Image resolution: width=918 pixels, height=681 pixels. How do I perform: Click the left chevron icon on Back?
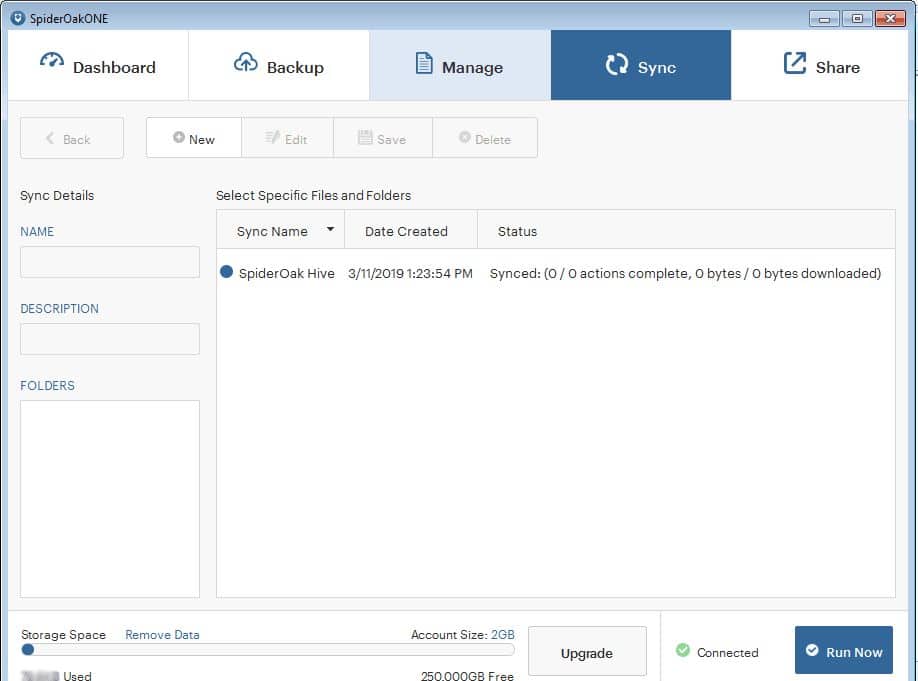[x=50, y=138]
